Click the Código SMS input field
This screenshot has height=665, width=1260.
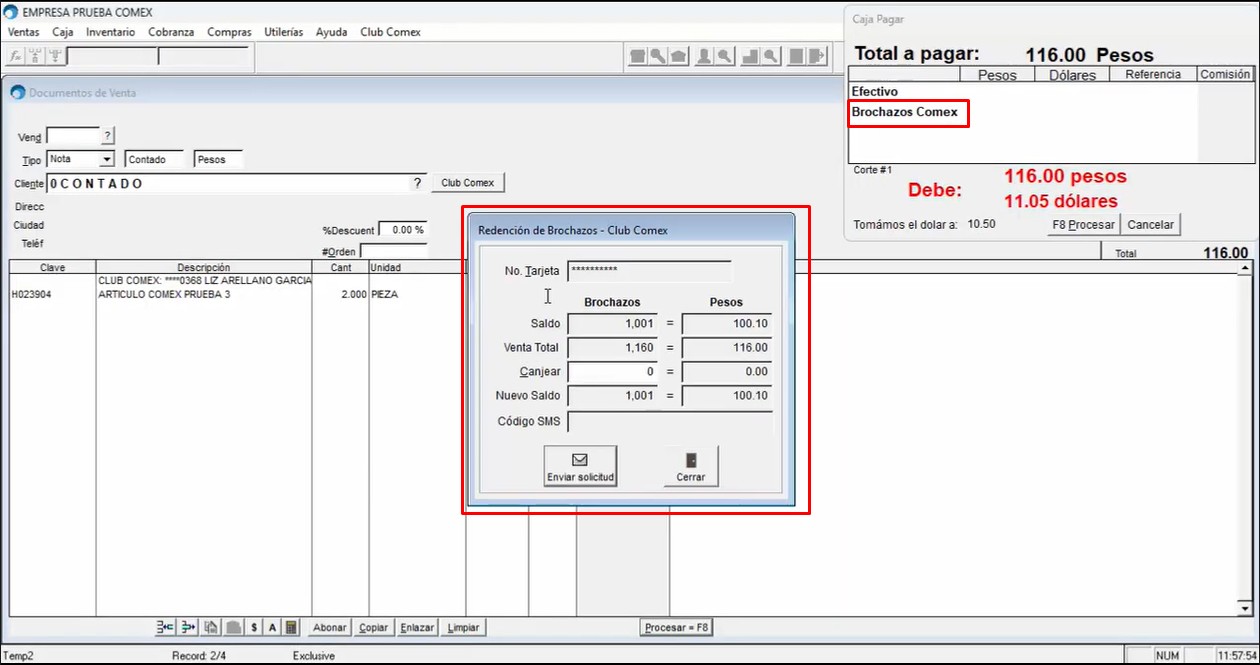[x=670, y=421]
